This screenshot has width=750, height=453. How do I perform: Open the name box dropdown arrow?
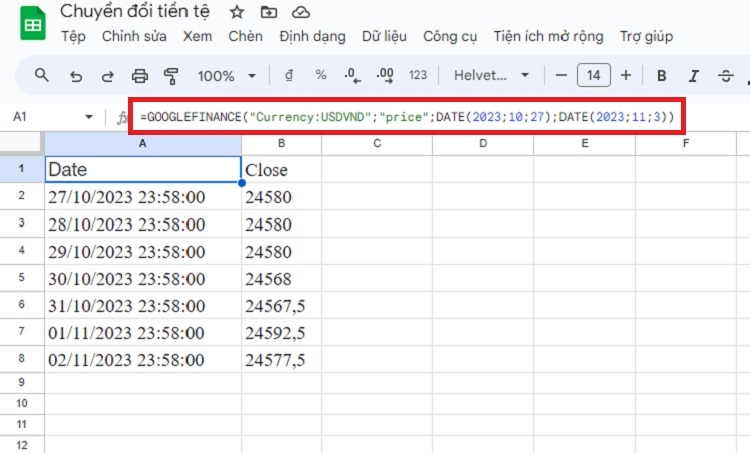click(x=88, y=117)
